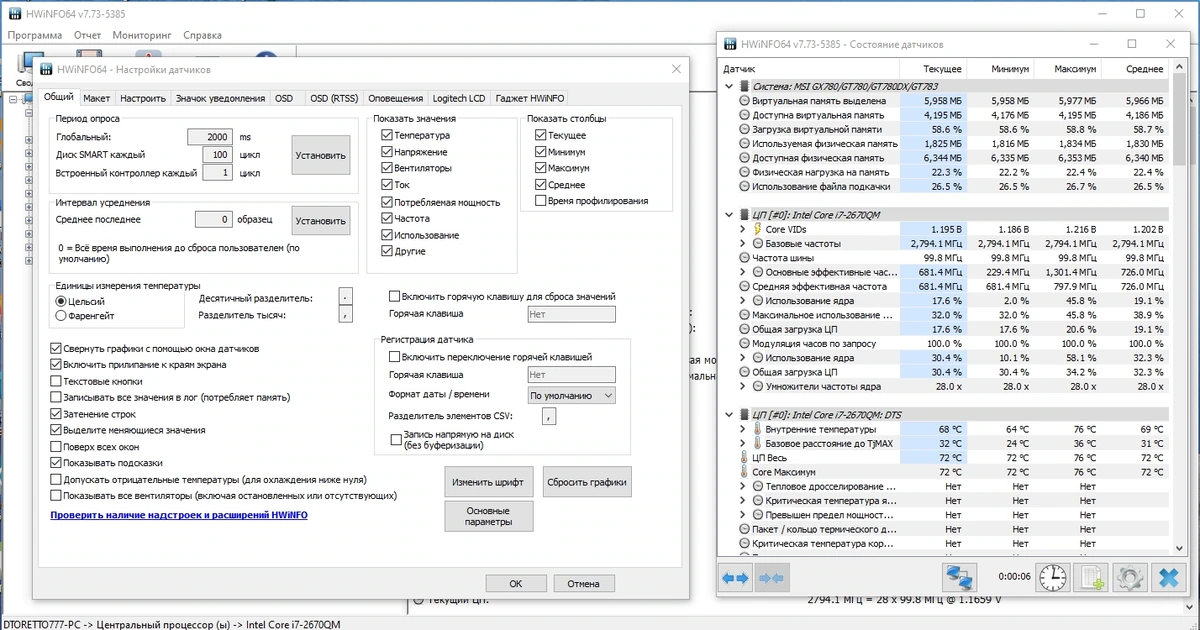Click the log file with plus icon
This screenshot has width=1200, height=630.
(1091, 578)
